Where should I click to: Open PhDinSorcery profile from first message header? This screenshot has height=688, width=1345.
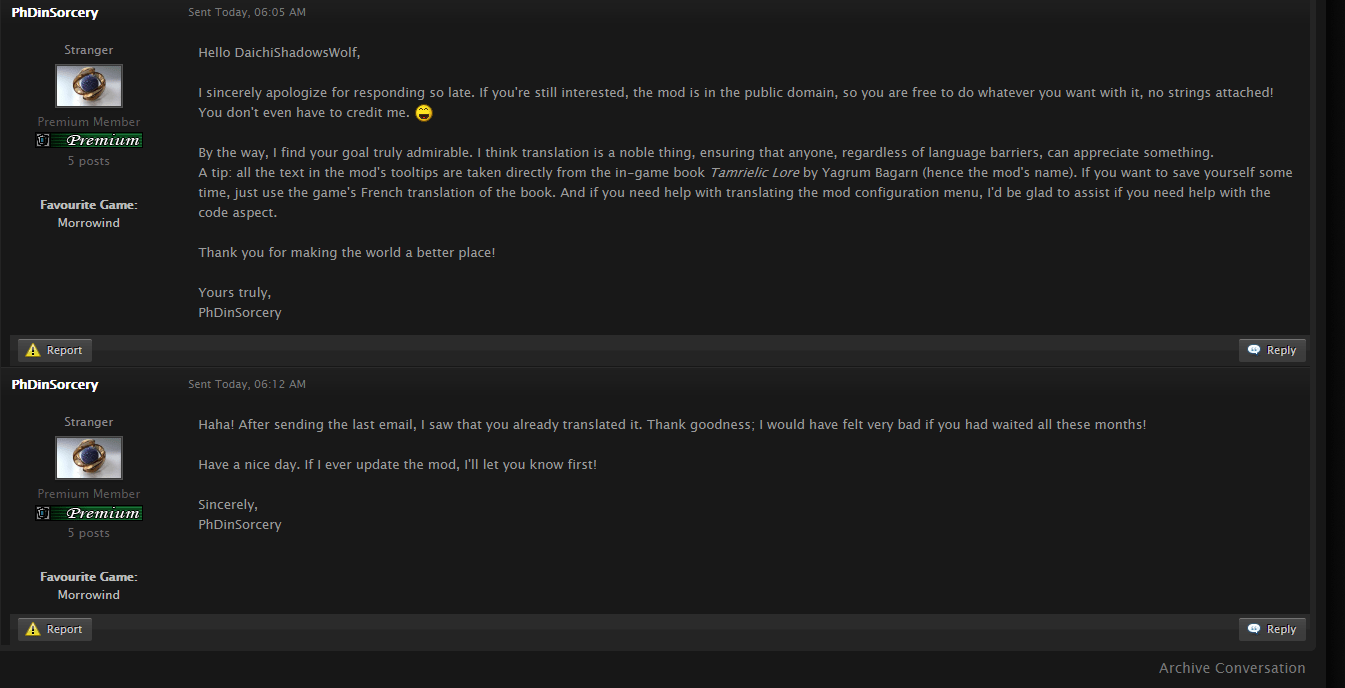coord(55,13)
